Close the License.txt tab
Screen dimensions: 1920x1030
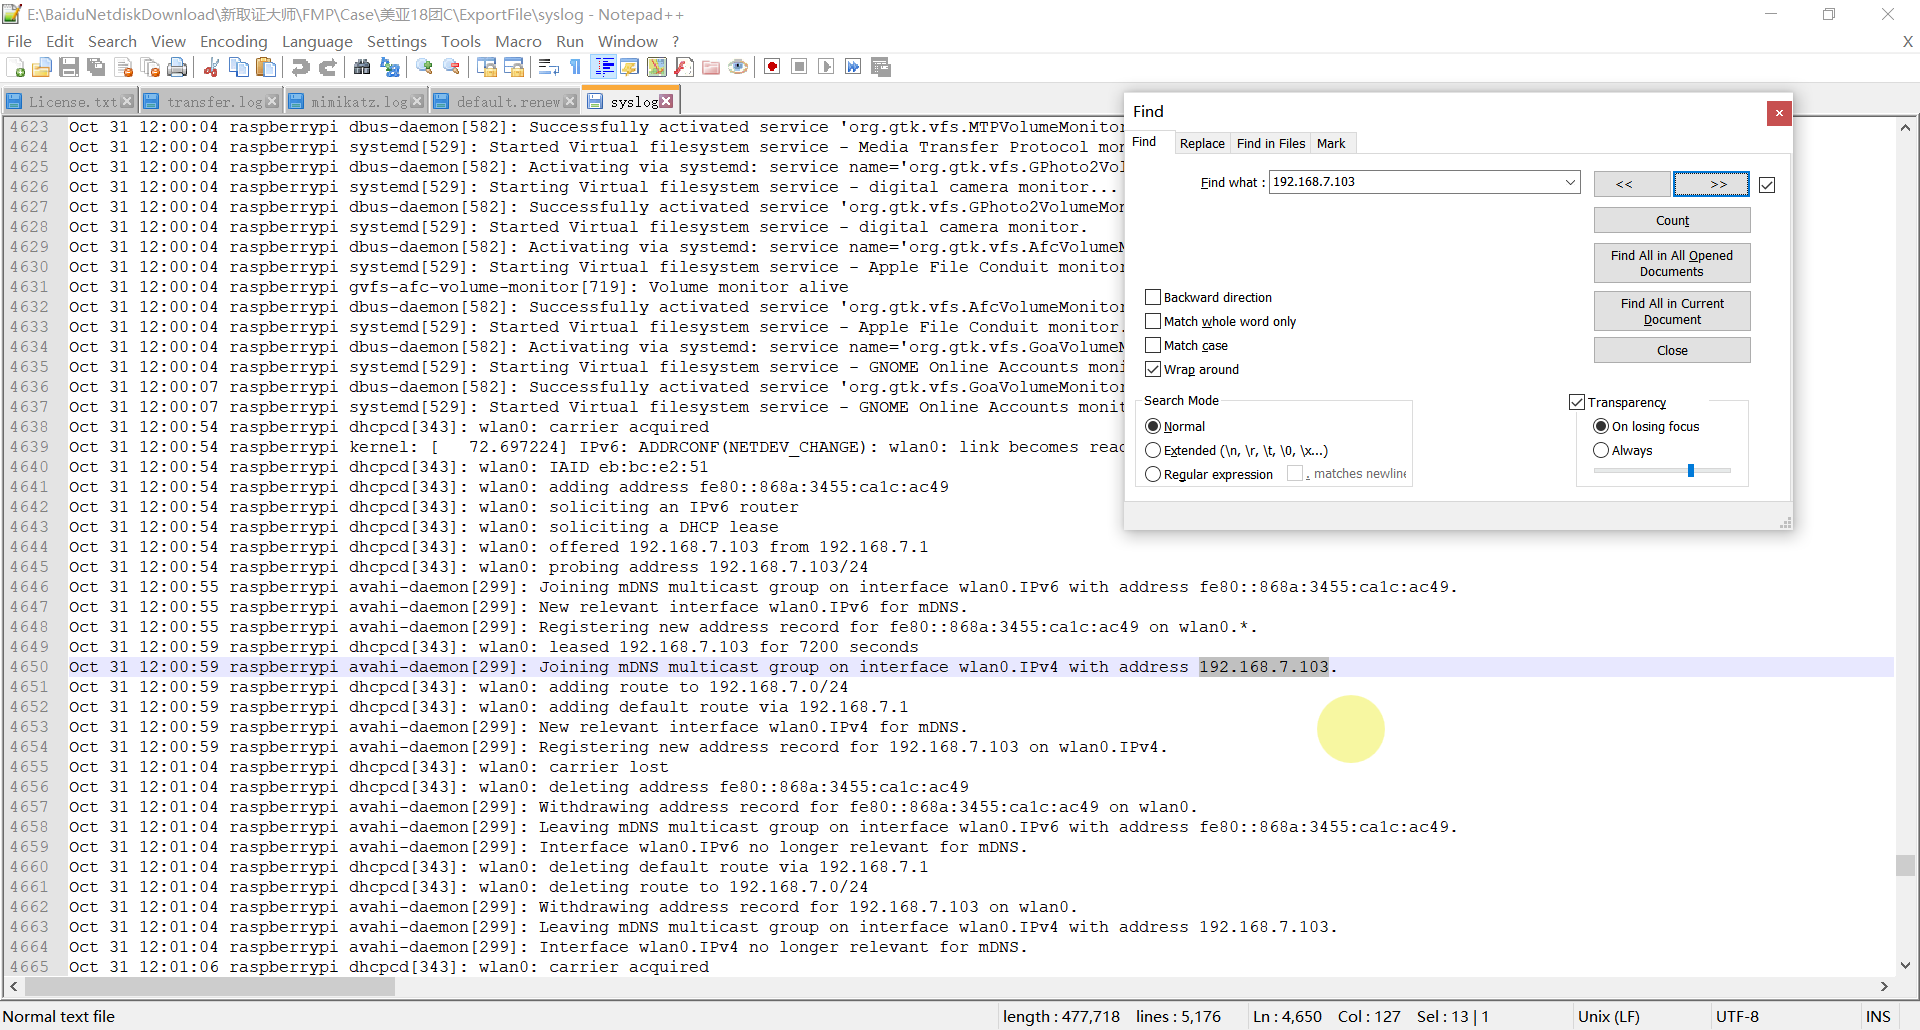tap(127, 102)
